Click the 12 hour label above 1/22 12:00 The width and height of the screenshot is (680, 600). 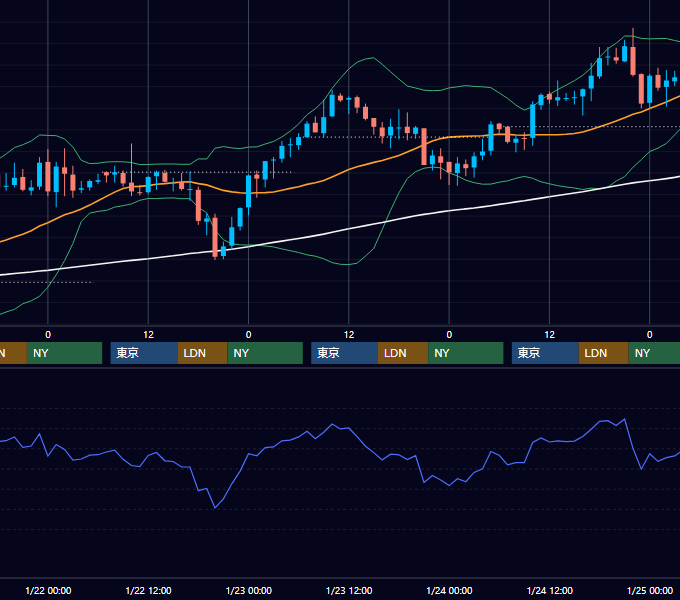click(148, 335)
